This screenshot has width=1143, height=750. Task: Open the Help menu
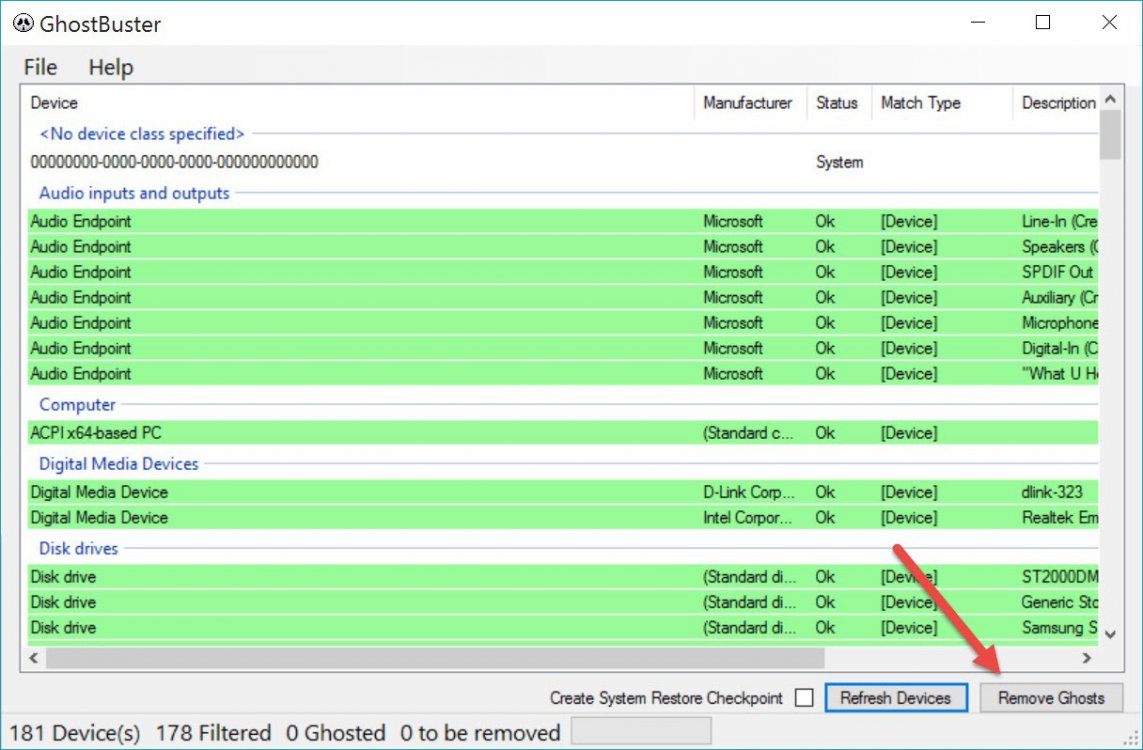111,67
